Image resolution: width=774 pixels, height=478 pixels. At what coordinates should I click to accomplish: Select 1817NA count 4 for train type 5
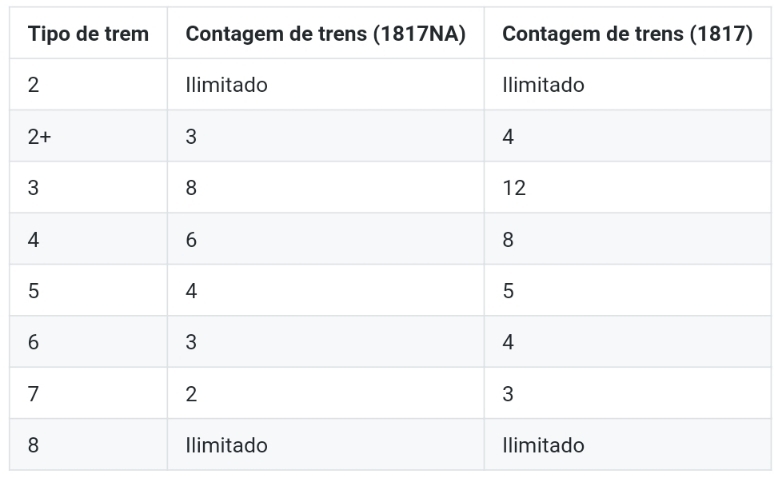click(x=191, y=291)
